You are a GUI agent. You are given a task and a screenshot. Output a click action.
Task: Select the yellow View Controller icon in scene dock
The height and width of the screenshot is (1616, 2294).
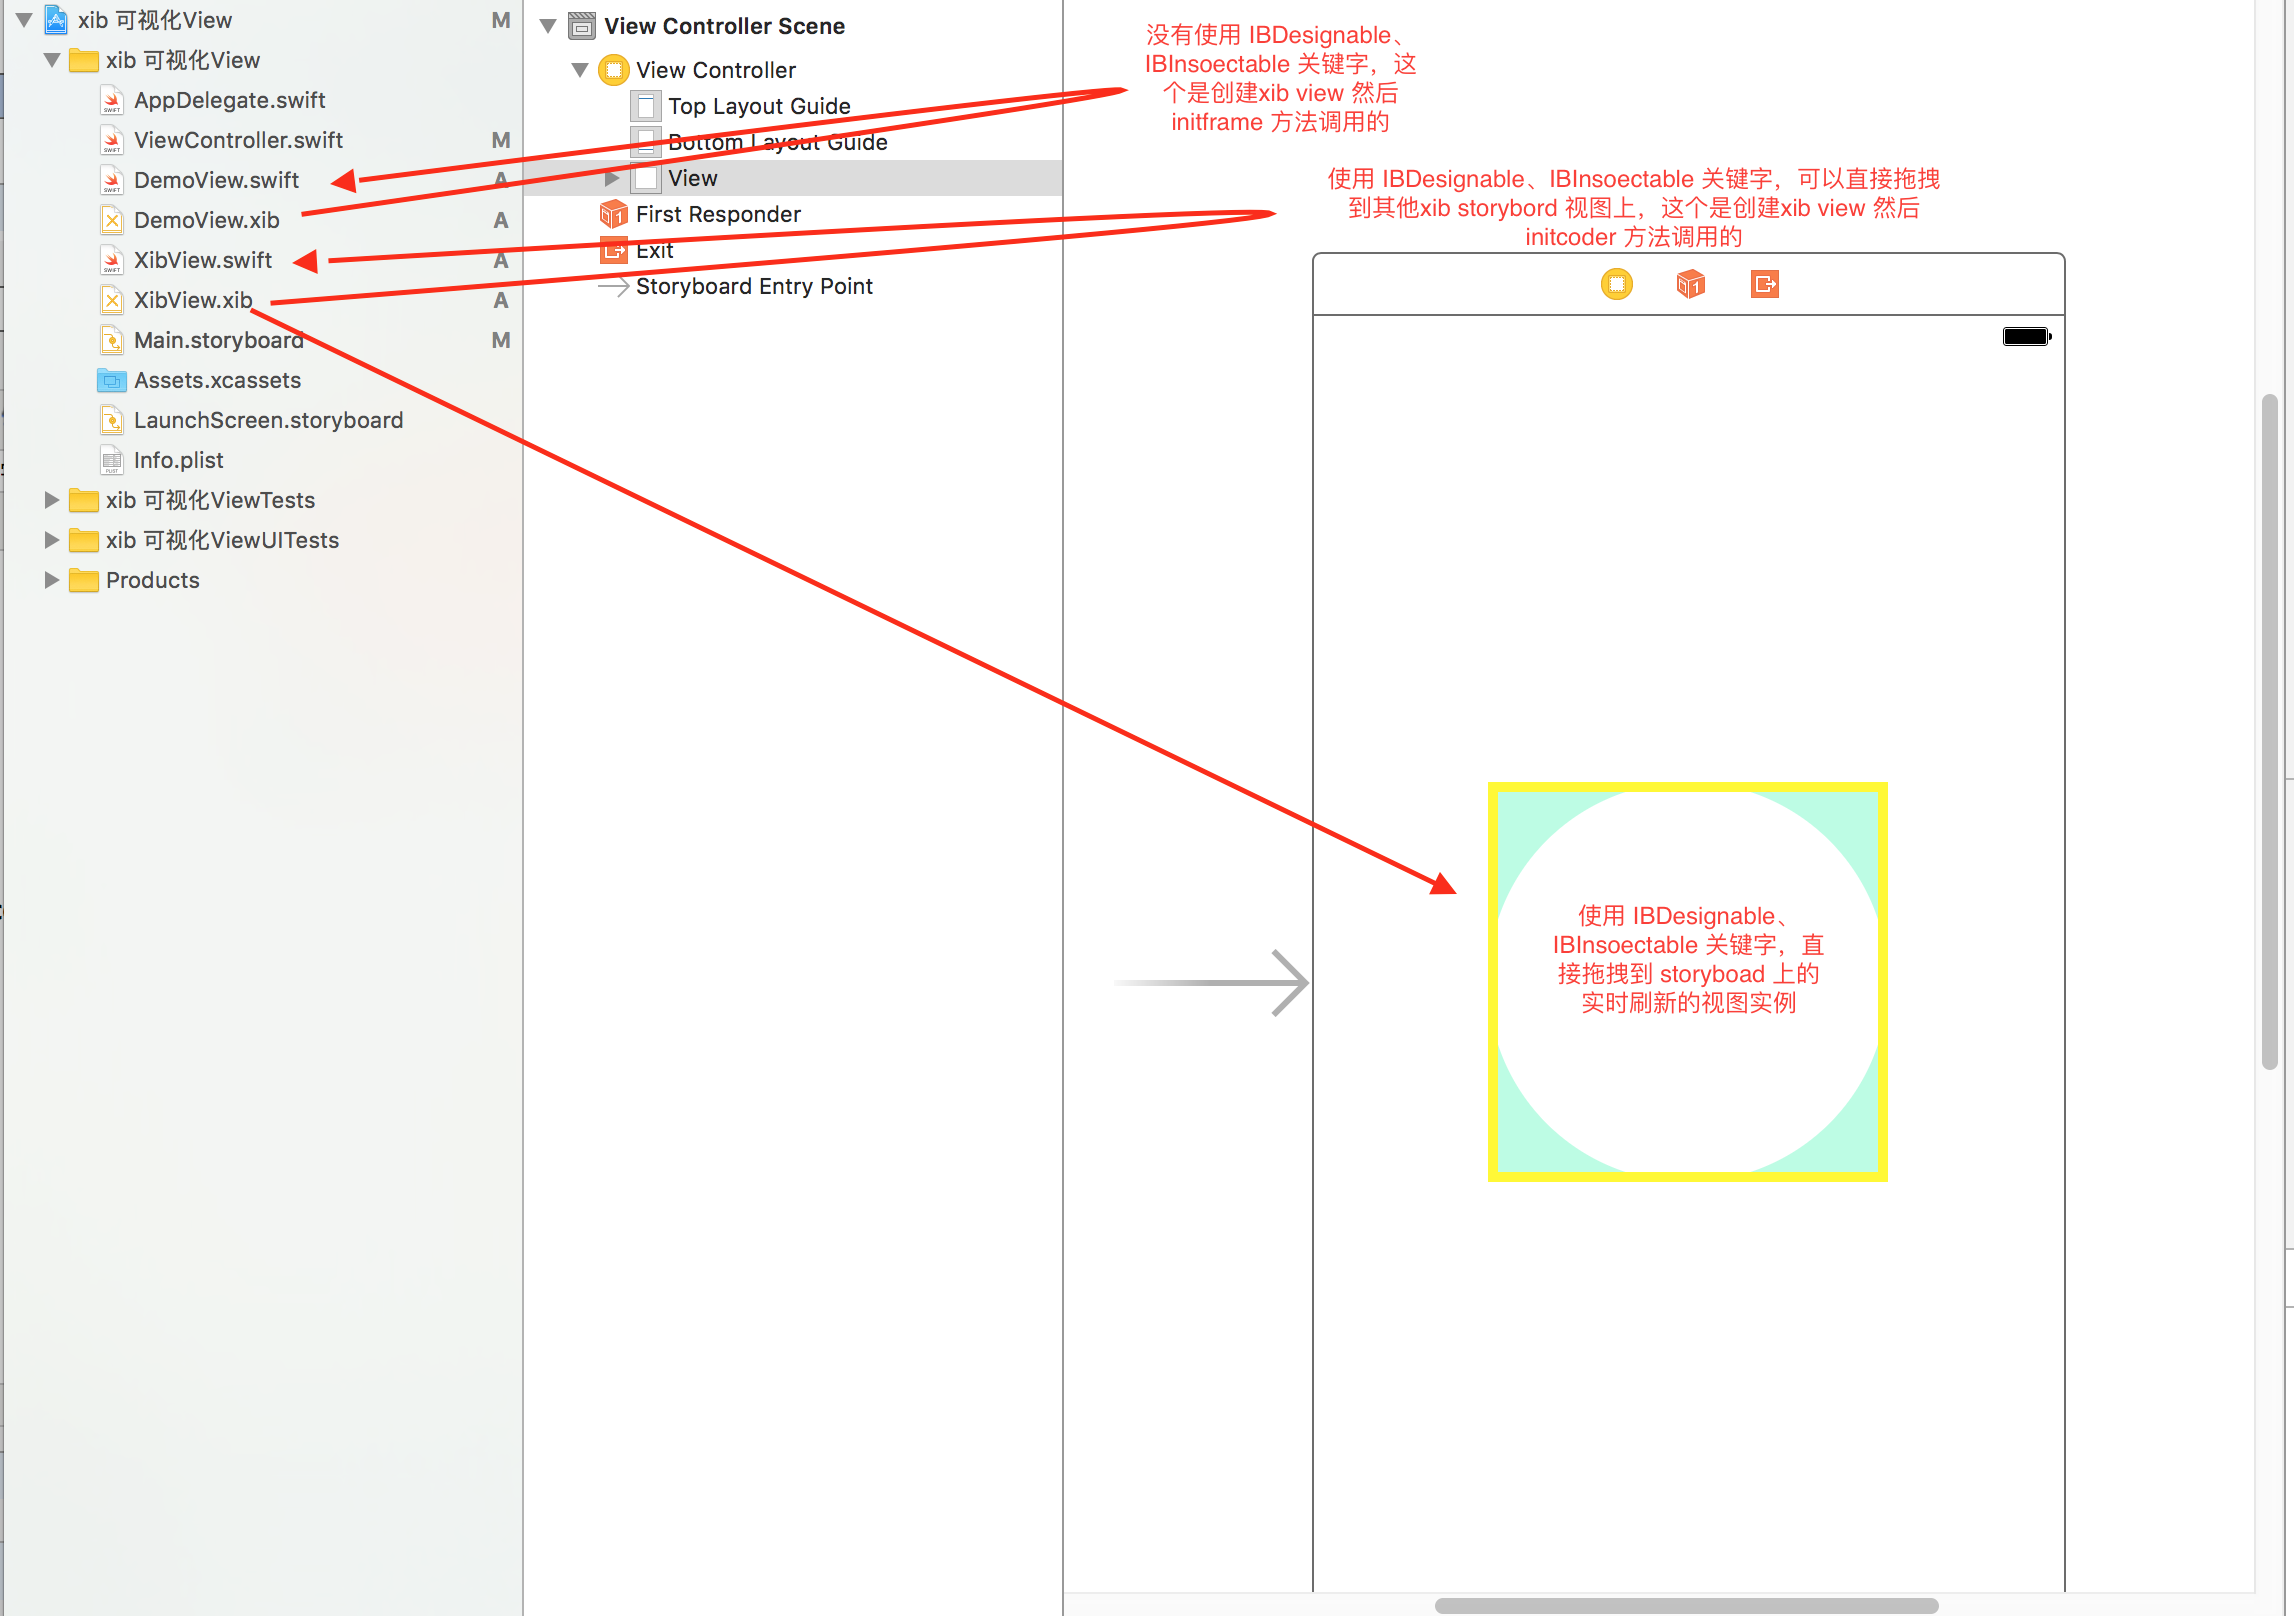point(1617,284)
